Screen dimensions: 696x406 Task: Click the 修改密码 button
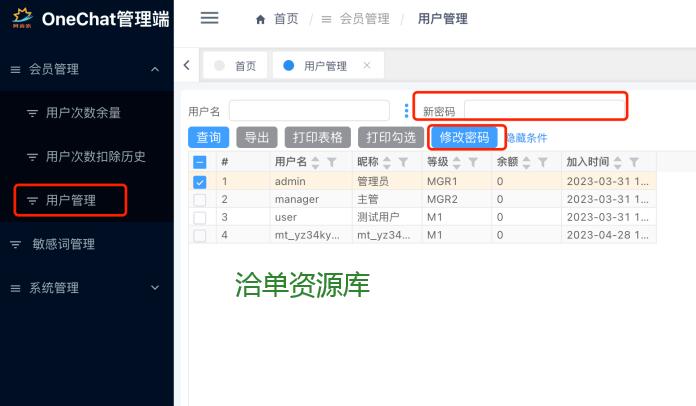click(464, 138)
